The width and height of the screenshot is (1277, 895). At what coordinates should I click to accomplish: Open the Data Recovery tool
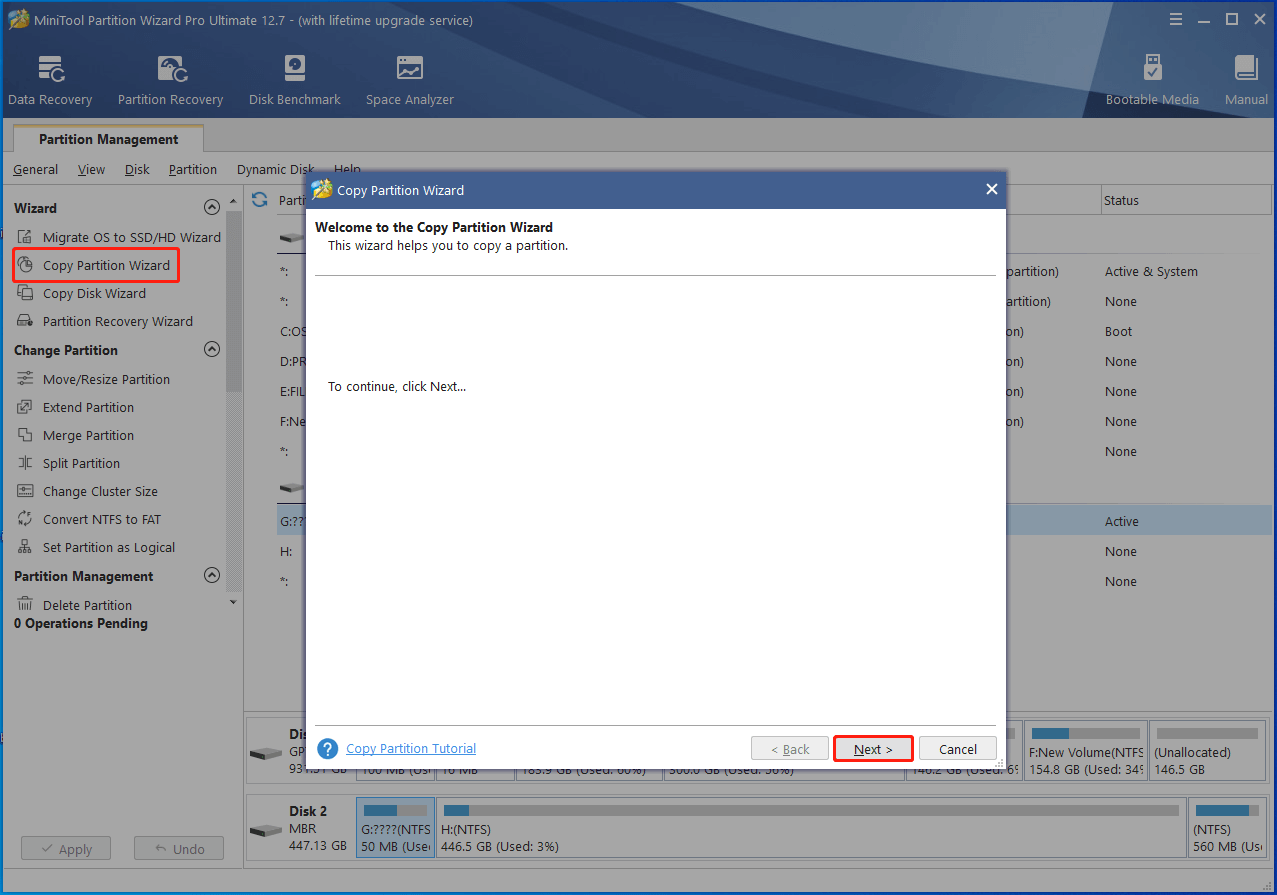(50, 80)
